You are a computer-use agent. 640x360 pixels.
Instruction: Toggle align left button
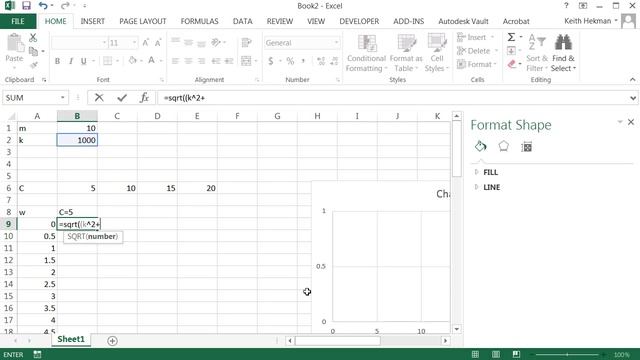tap(175, 61)
